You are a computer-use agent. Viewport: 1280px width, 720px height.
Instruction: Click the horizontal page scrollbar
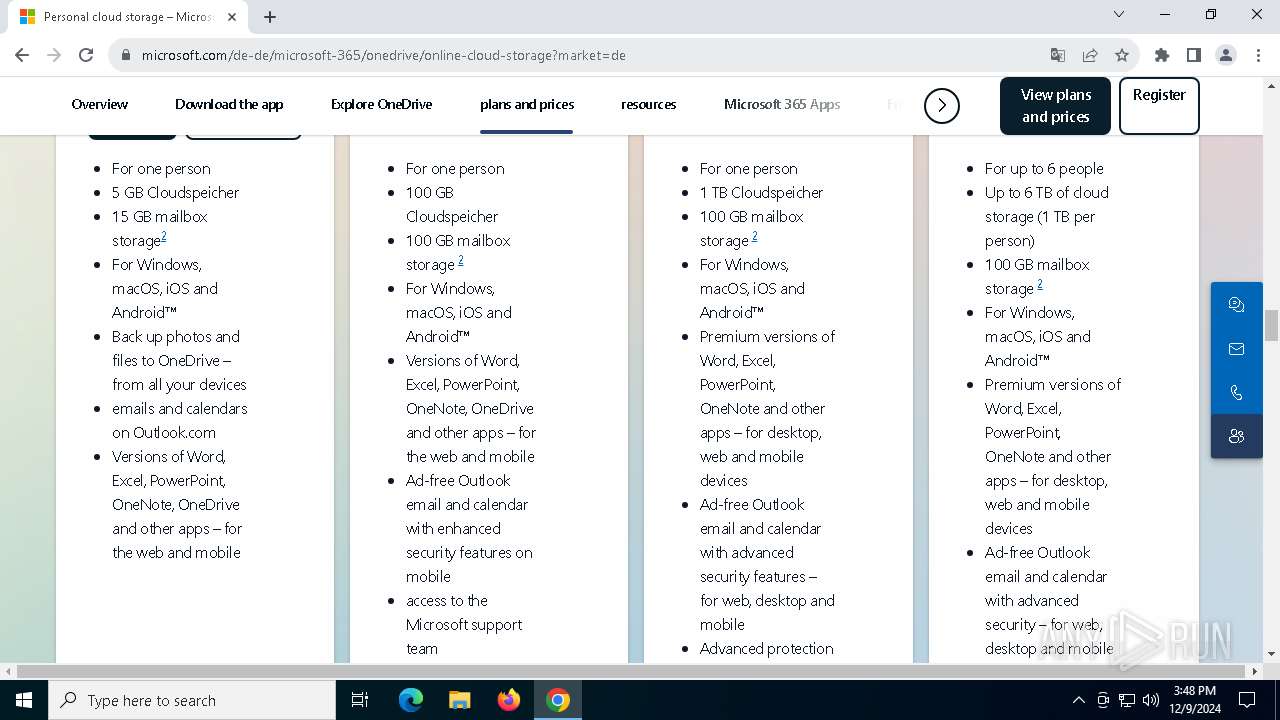point(632,671)
